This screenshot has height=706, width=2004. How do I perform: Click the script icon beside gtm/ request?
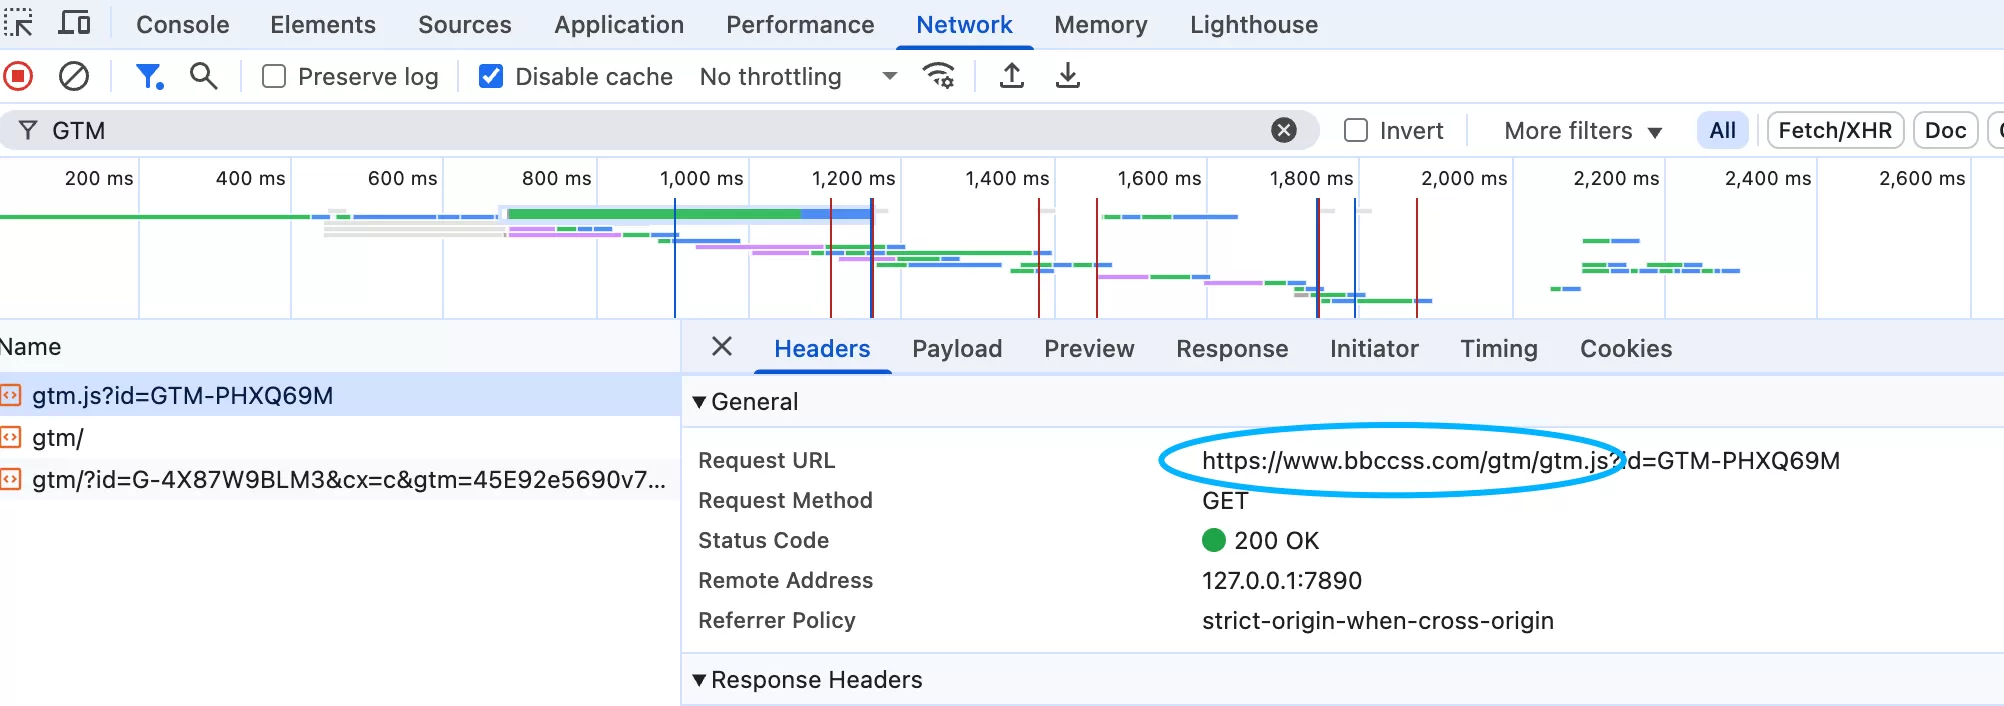10,438
